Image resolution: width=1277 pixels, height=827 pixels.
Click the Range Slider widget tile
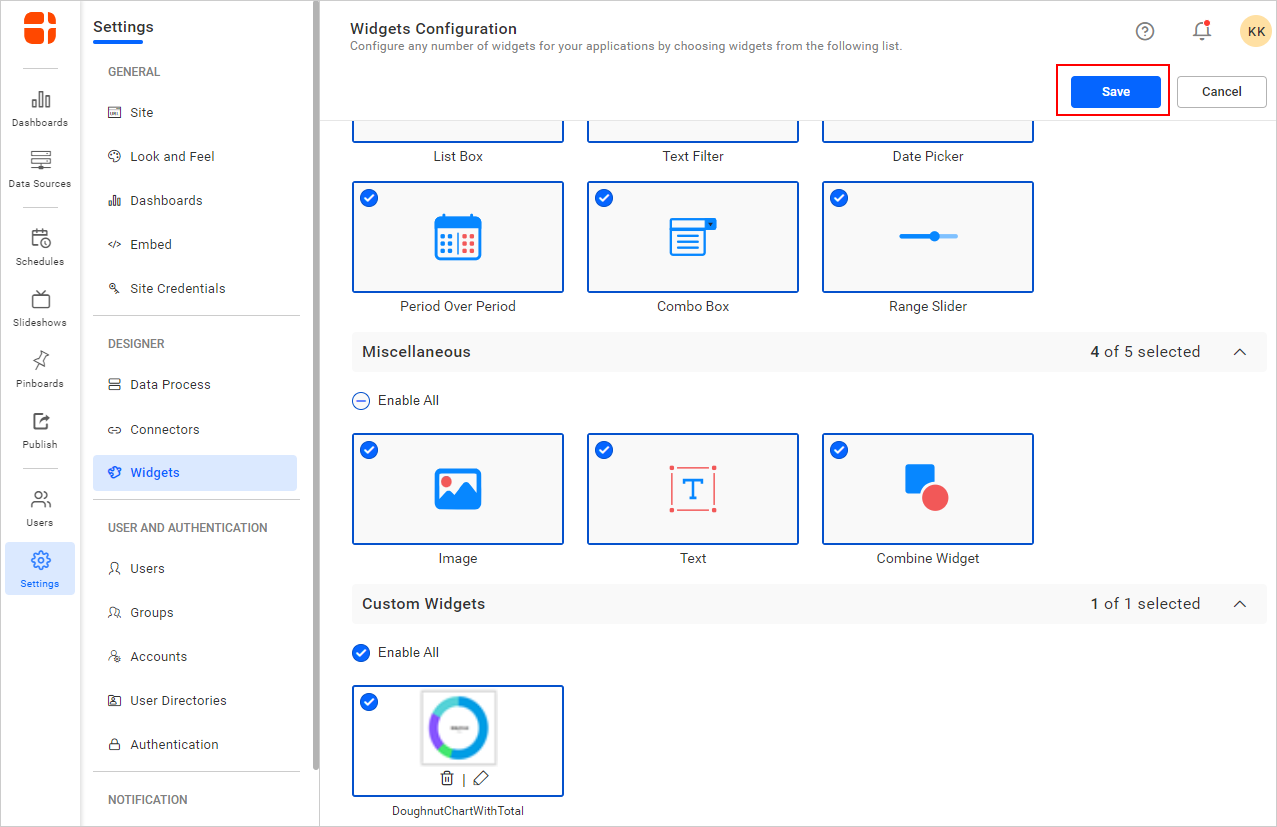pyautogui.click(x=927, y=237)
